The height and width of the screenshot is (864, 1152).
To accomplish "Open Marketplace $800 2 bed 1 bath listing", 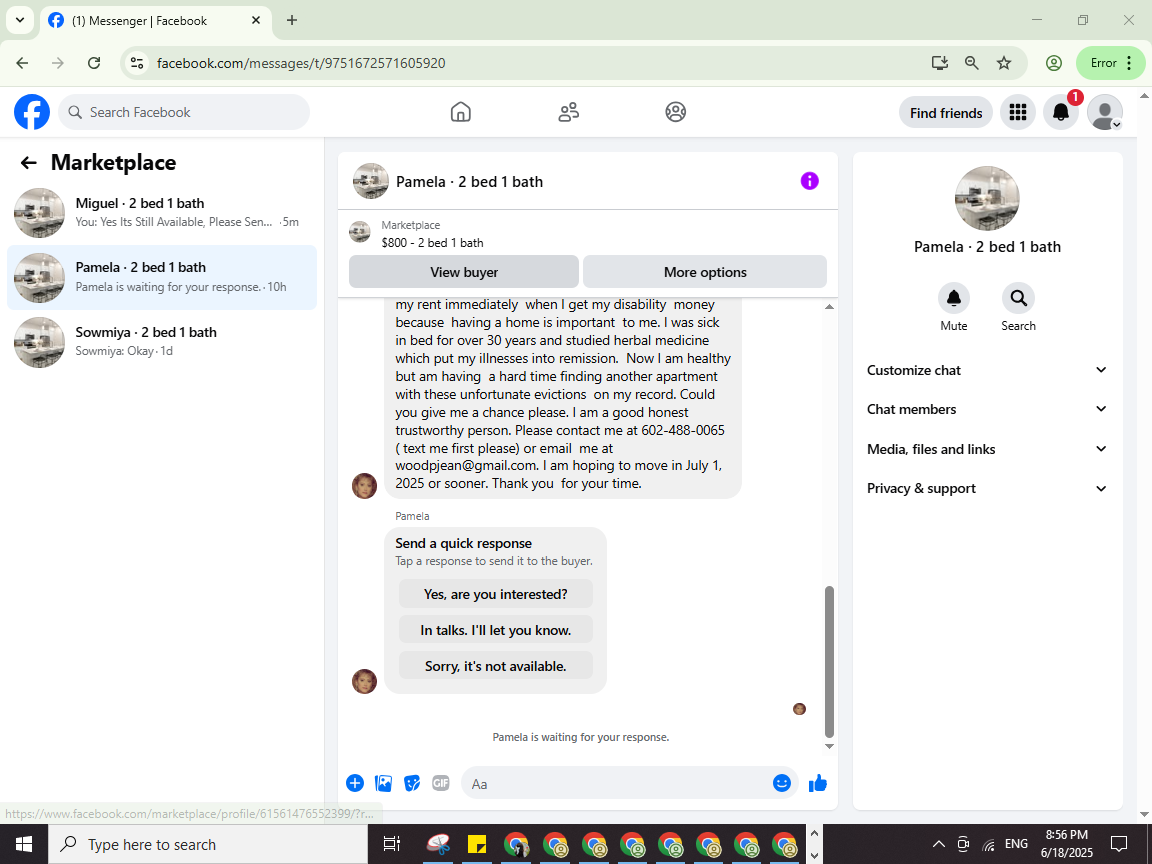I will coord(432,234).
